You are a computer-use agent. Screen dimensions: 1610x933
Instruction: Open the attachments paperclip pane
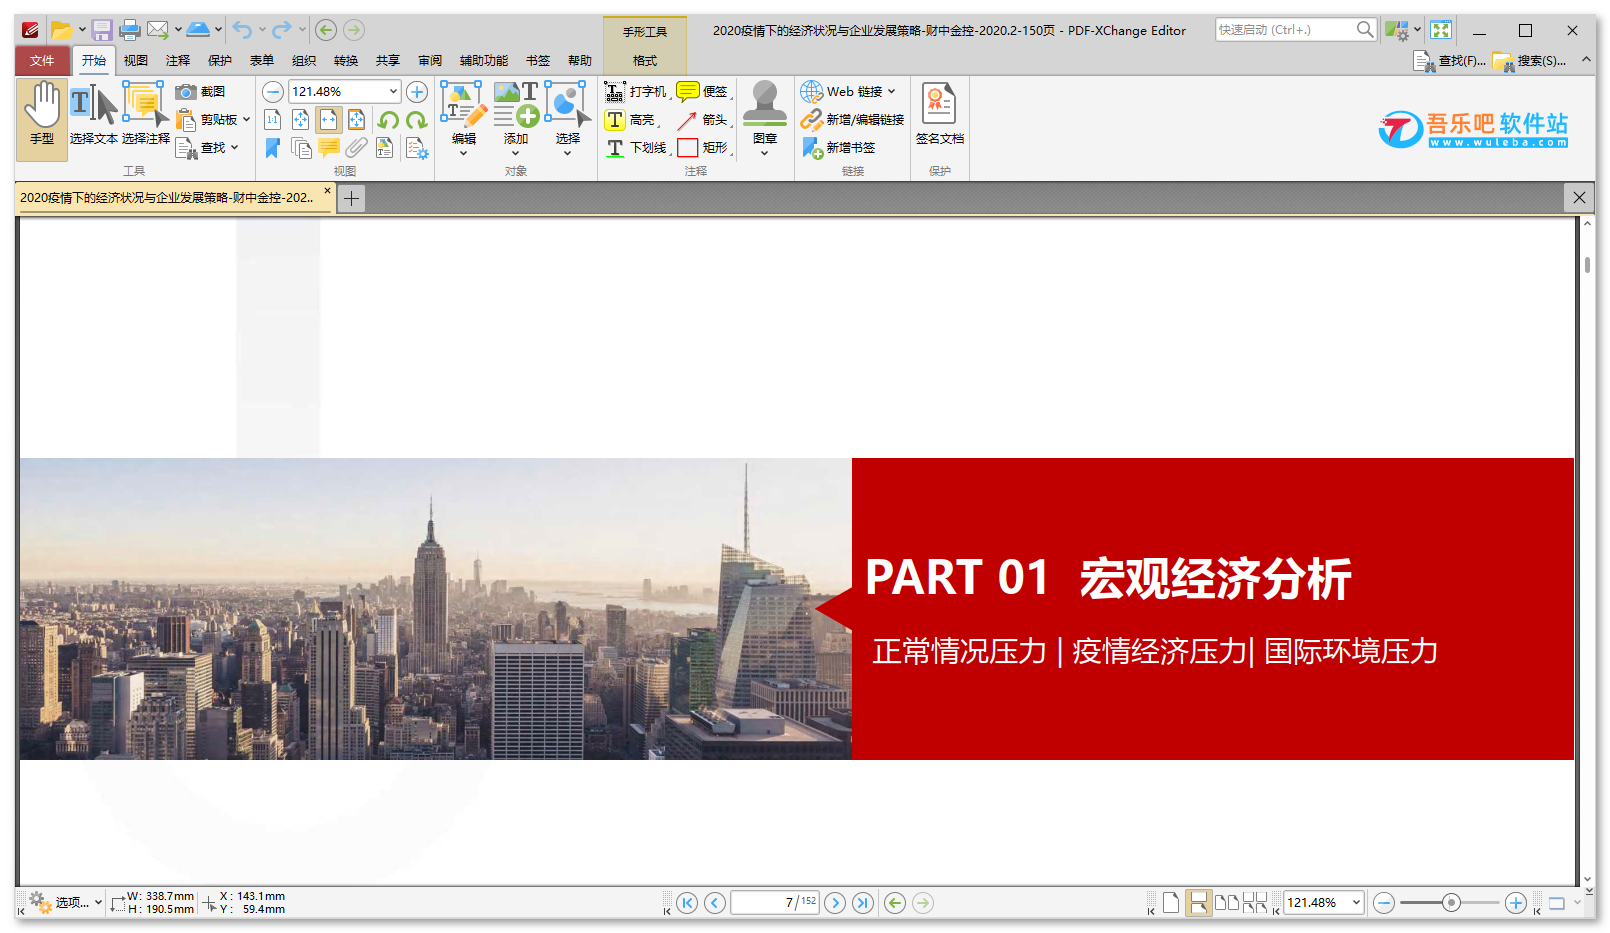(357, 148)
